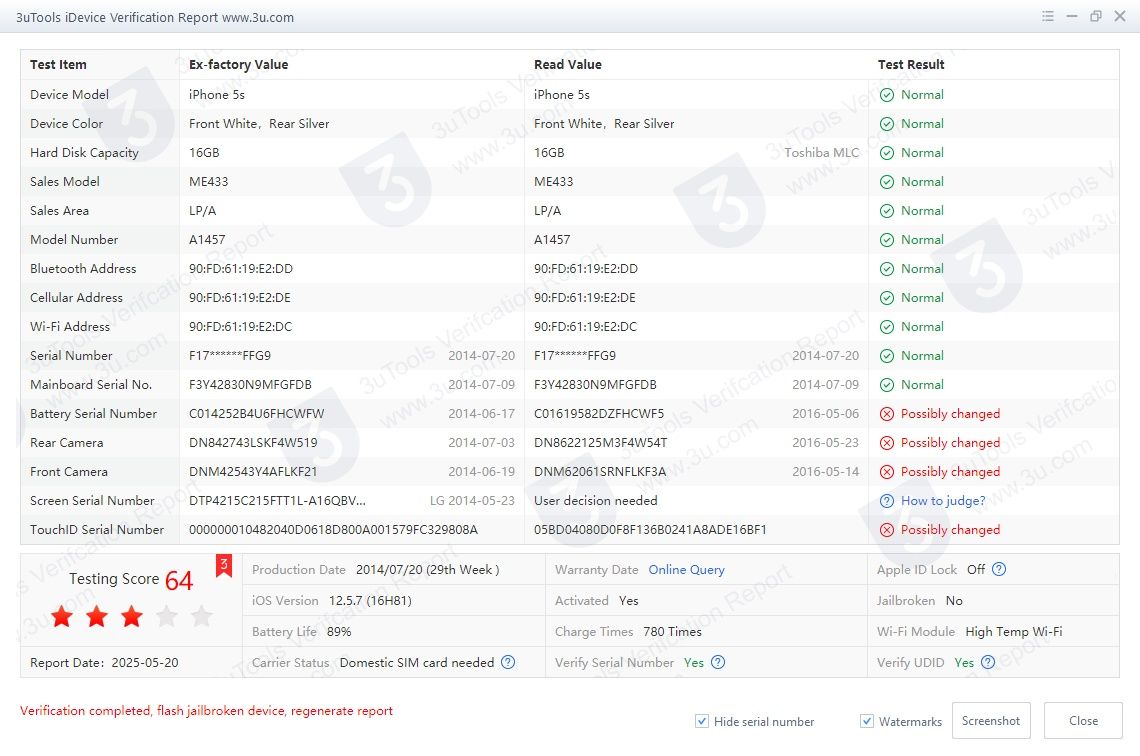
Task: Open the How to judge? link
Action: 943,501
